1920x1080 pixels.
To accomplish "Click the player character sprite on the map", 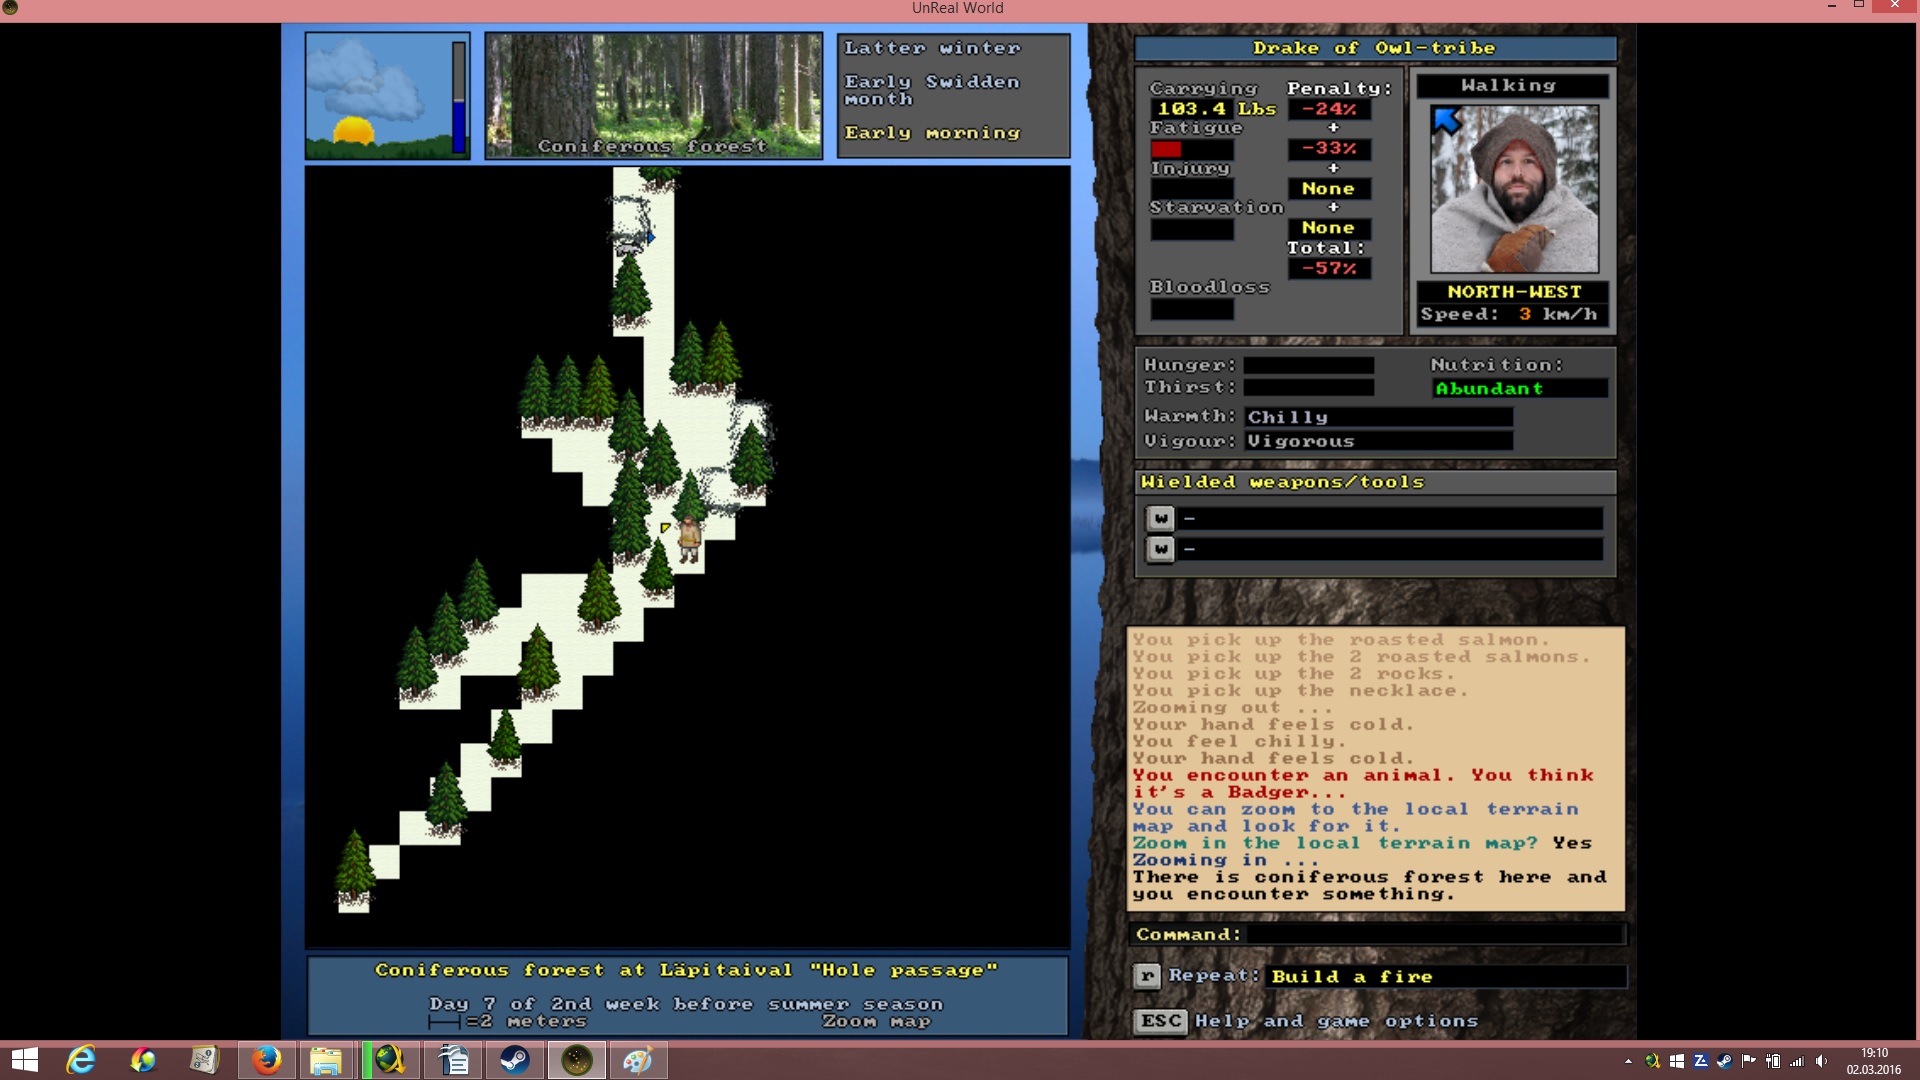I will point(689,540).
